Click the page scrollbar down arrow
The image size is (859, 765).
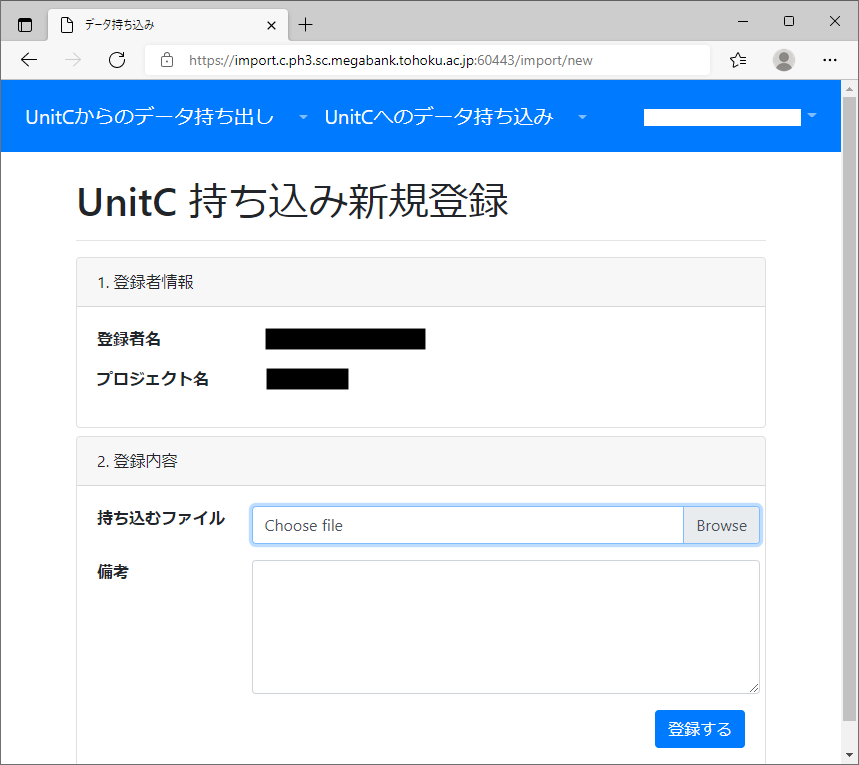click(849, 755)
